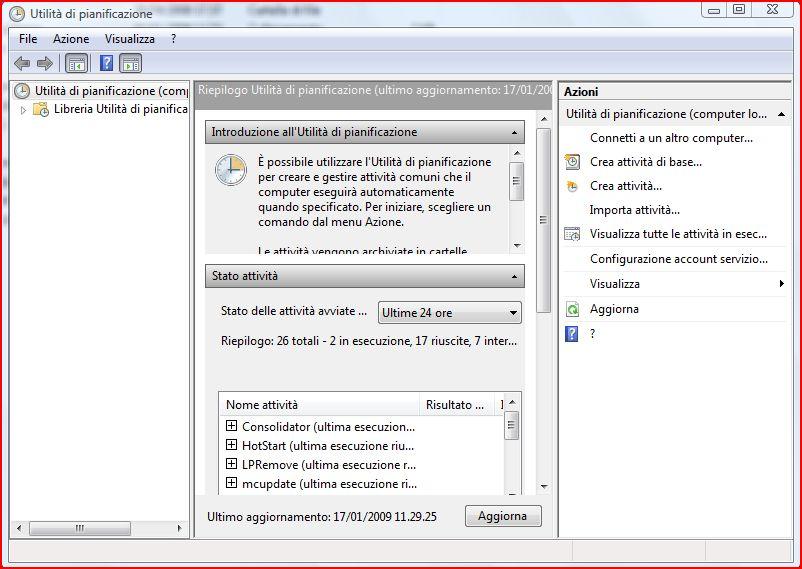This screenshot has height=569, width=802.
Task: Click the introduction paragraph starting È possibile utilizzare
Action: coord(375,192)
